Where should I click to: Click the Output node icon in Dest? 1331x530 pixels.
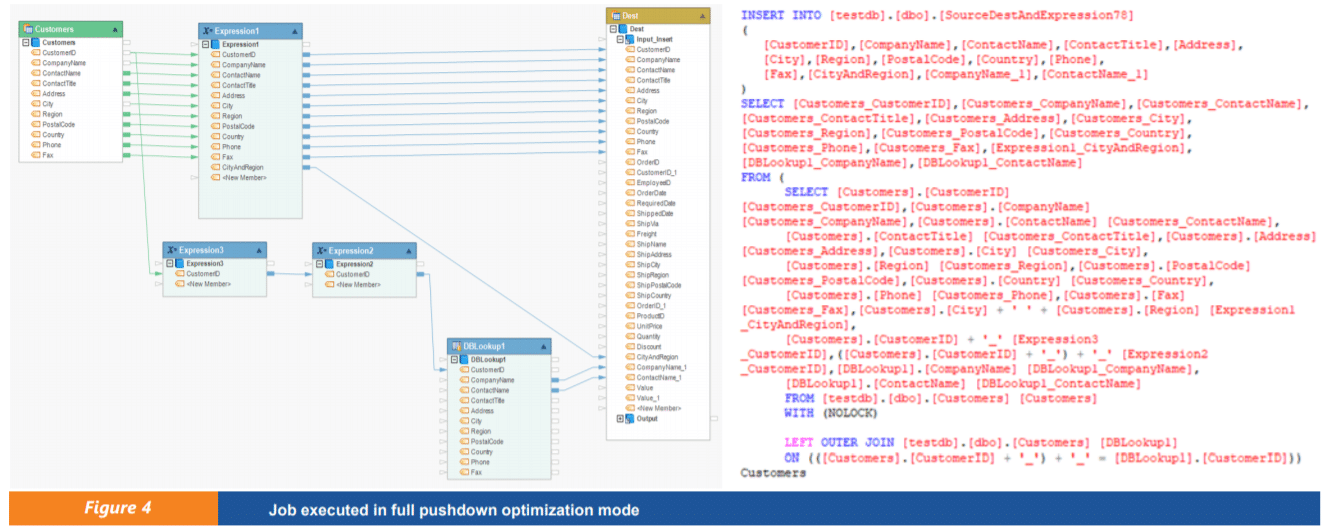coord(629,418)
